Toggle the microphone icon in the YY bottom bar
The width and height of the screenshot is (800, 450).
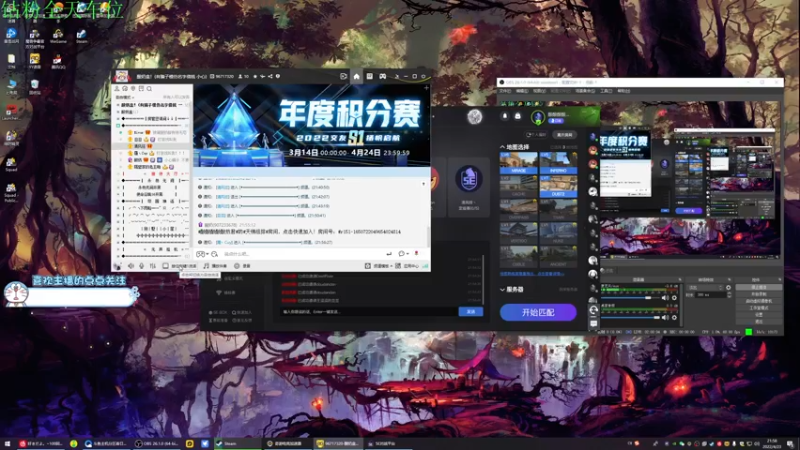pos(141,266)
